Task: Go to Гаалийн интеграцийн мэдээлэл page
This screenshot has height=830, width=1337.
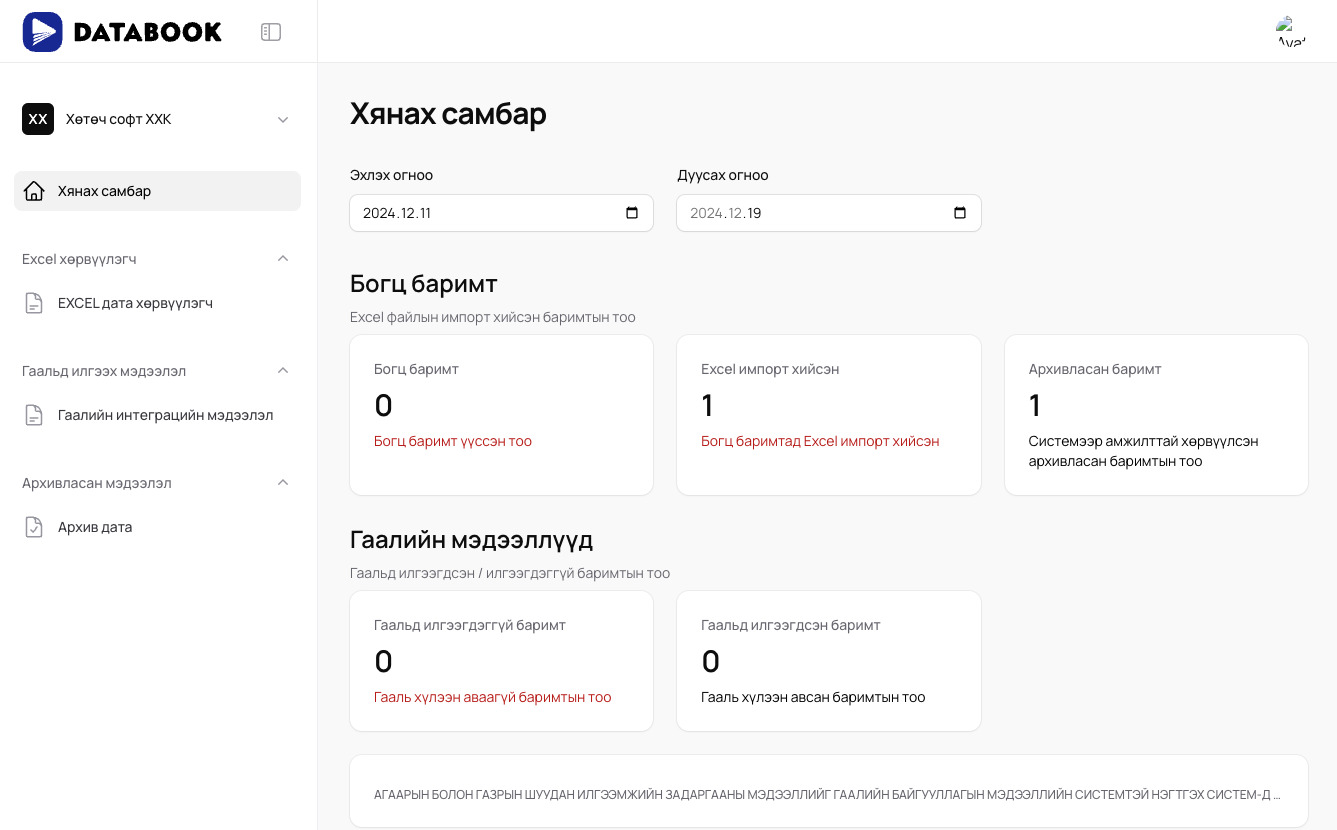Action: pos(165,415)
